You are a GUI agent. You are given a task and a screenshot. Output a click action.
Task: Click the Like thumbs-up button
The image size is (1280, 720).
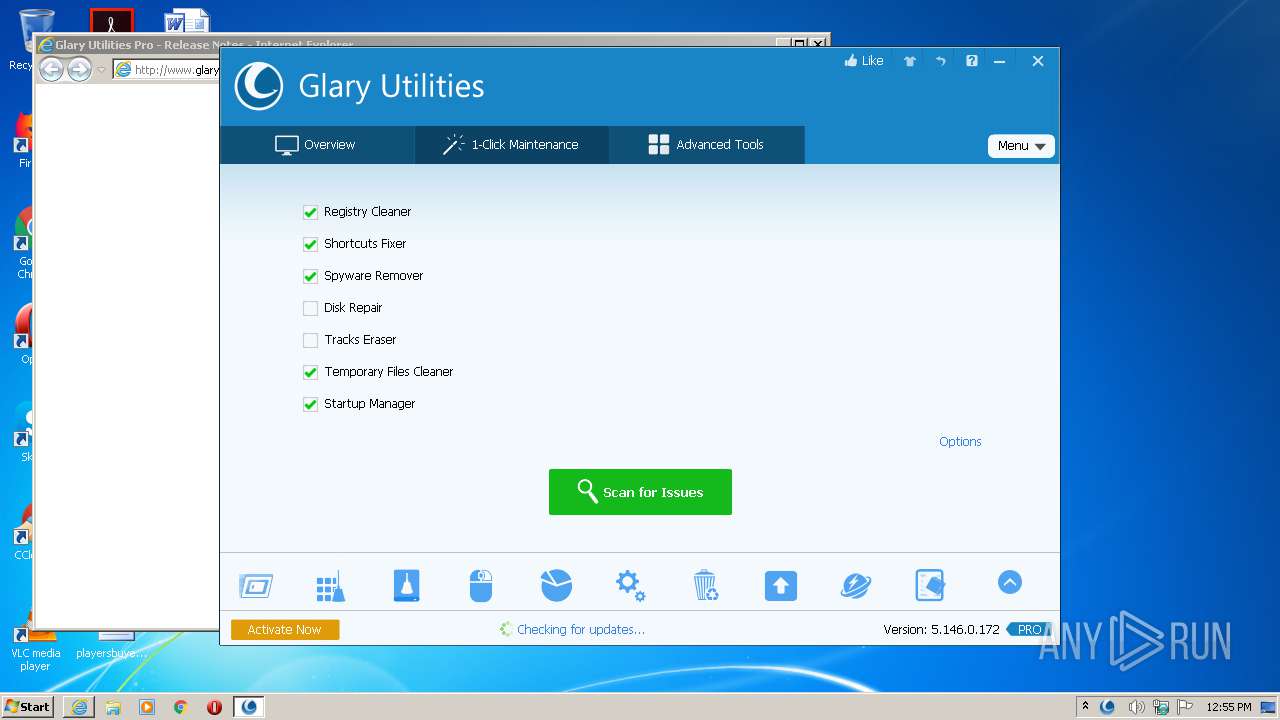(x=864, y=61)
